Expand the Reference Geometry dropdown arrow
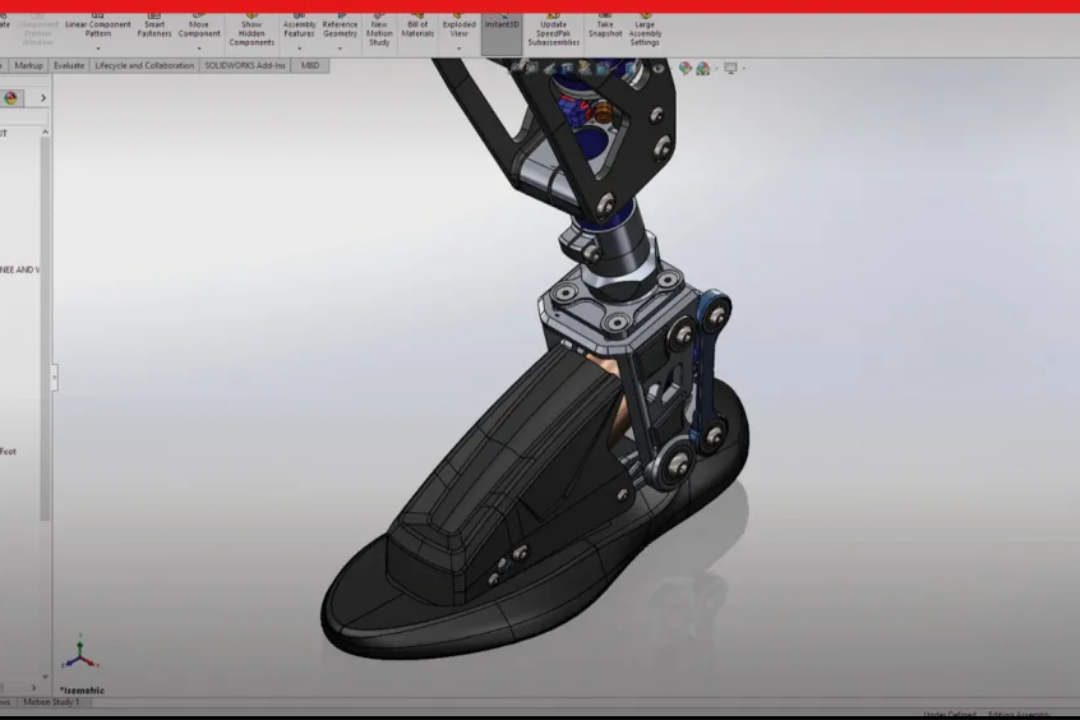The image size is (1080, 720). pyautogui.click(x=340, y=49)
